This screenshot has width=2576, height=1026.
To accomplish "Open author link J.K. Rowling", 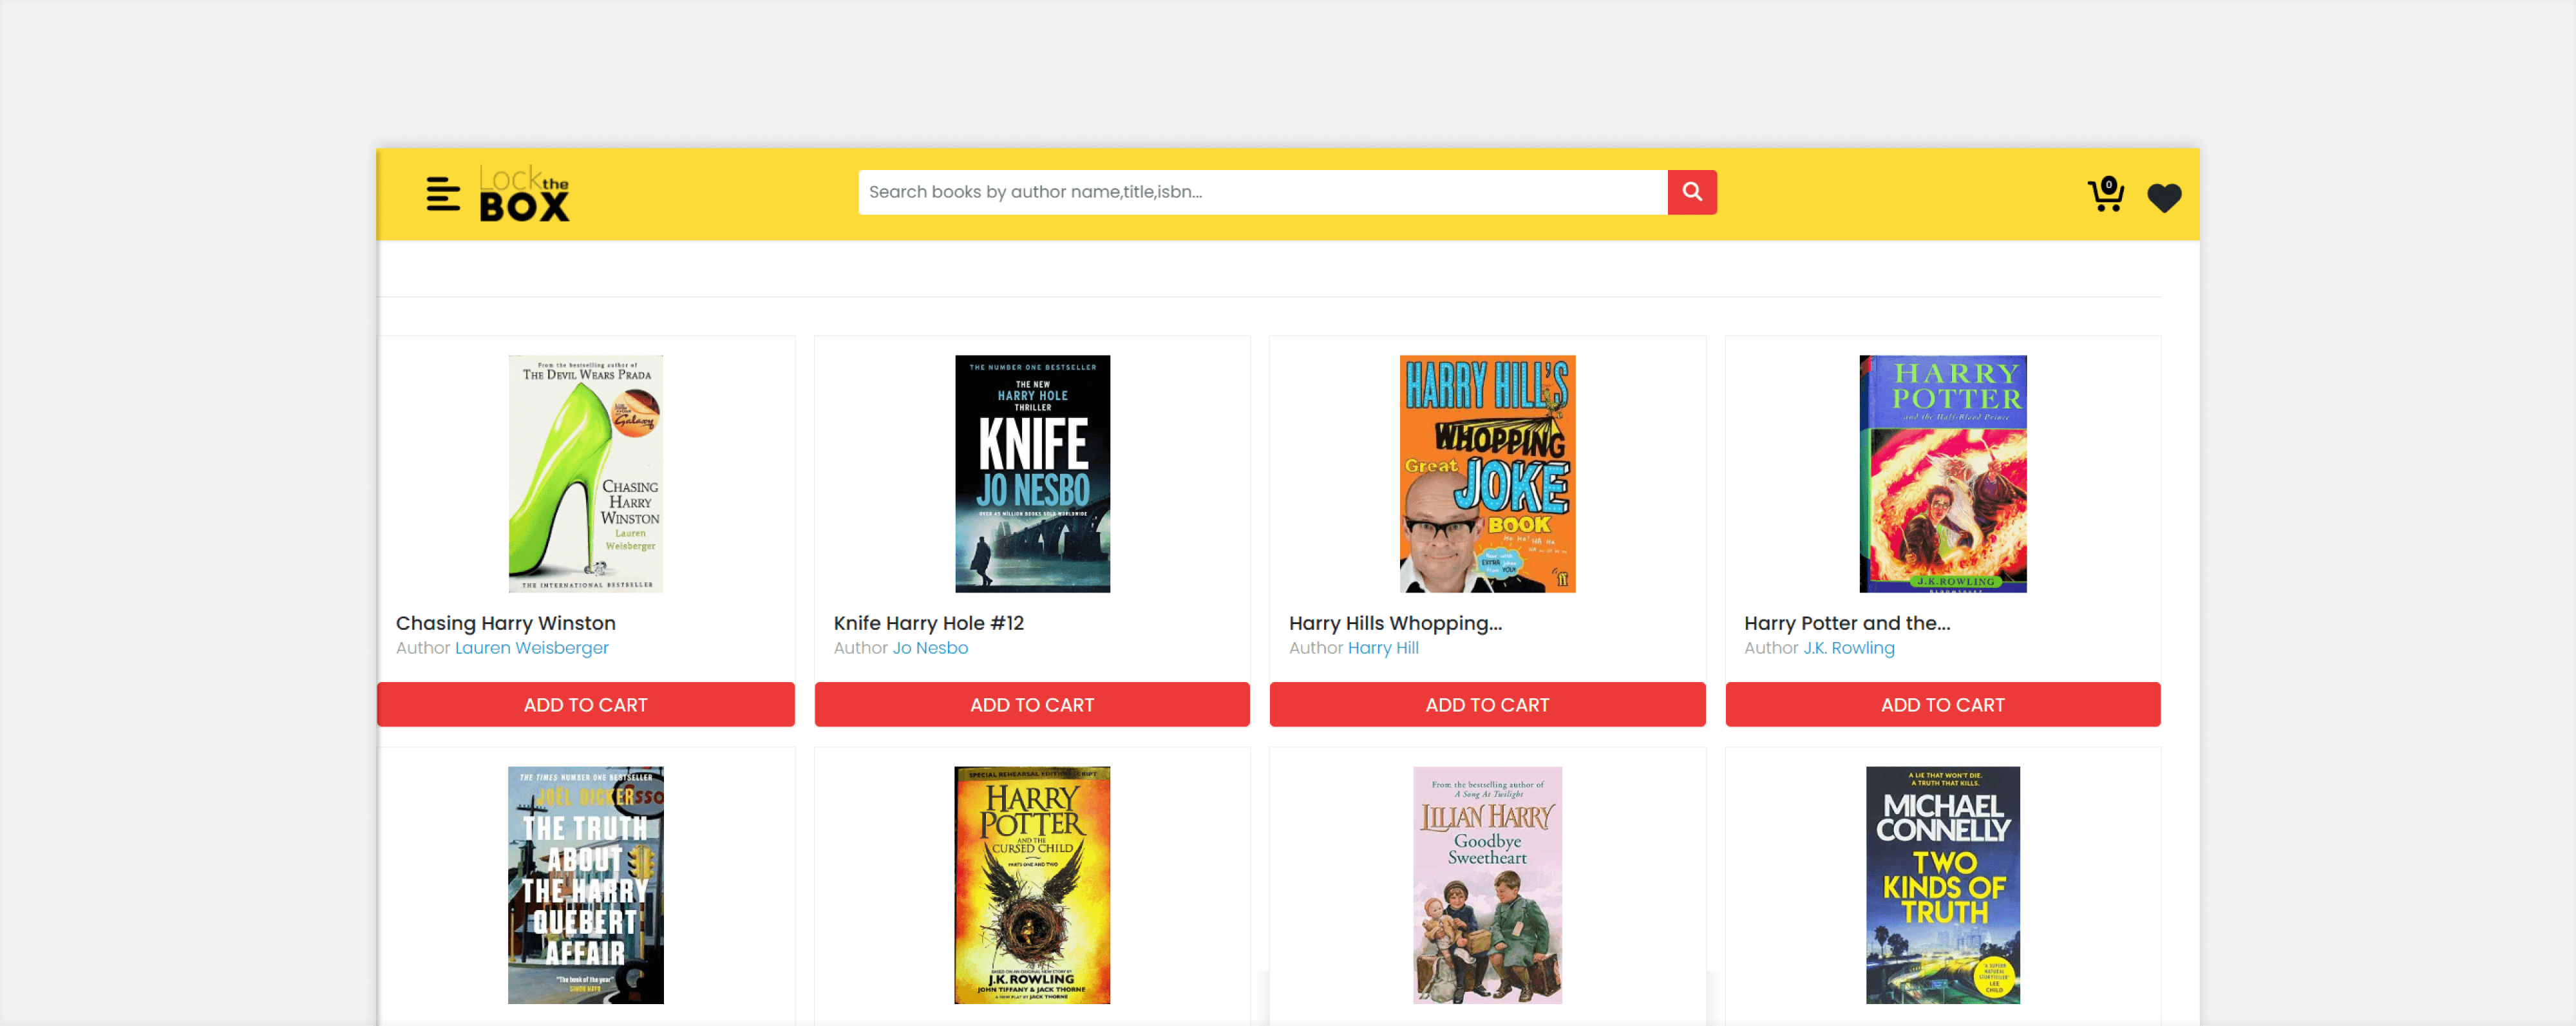I will click(1848, 648).
